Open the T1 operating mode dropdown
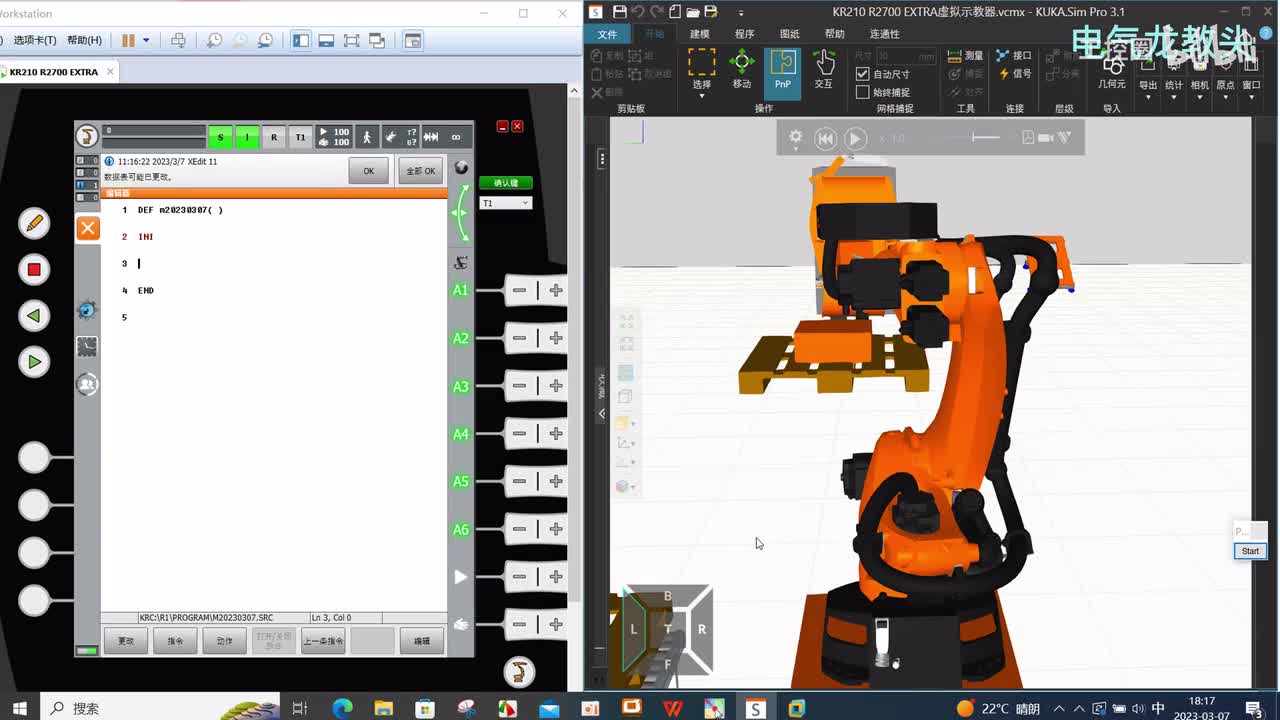Viewport: 1280px width, 720px height. click(505, 203)
